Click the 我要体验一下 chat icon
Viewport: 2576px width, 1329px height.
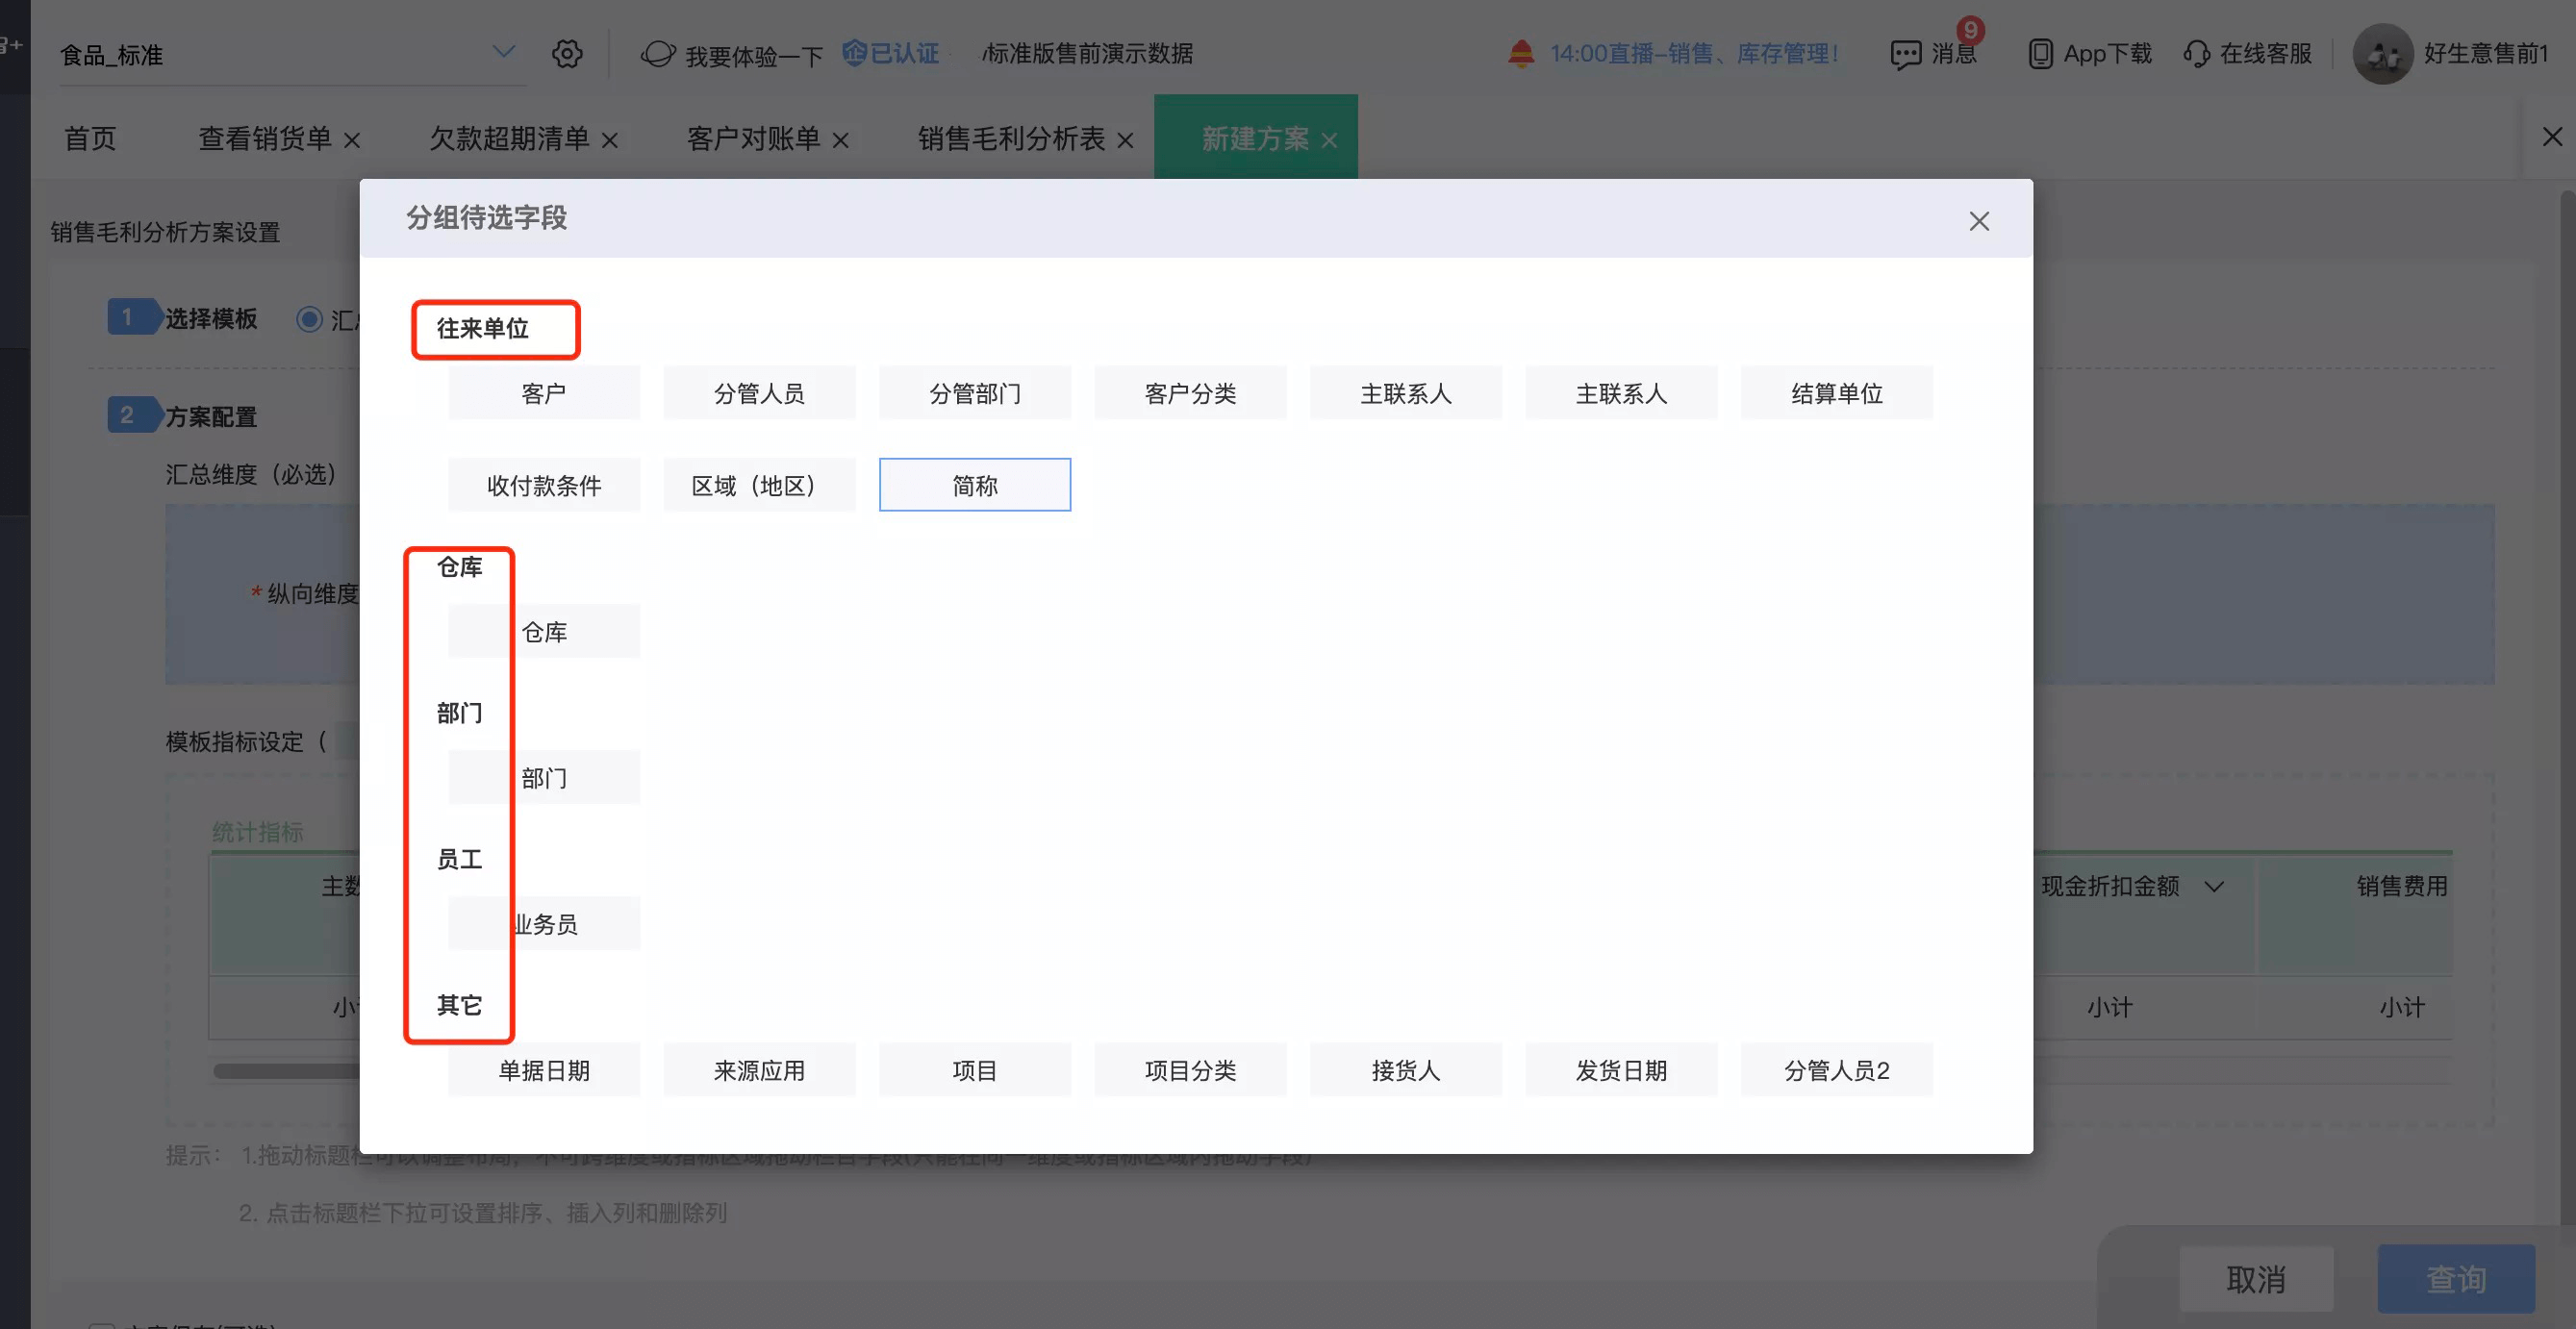(658, 54)
